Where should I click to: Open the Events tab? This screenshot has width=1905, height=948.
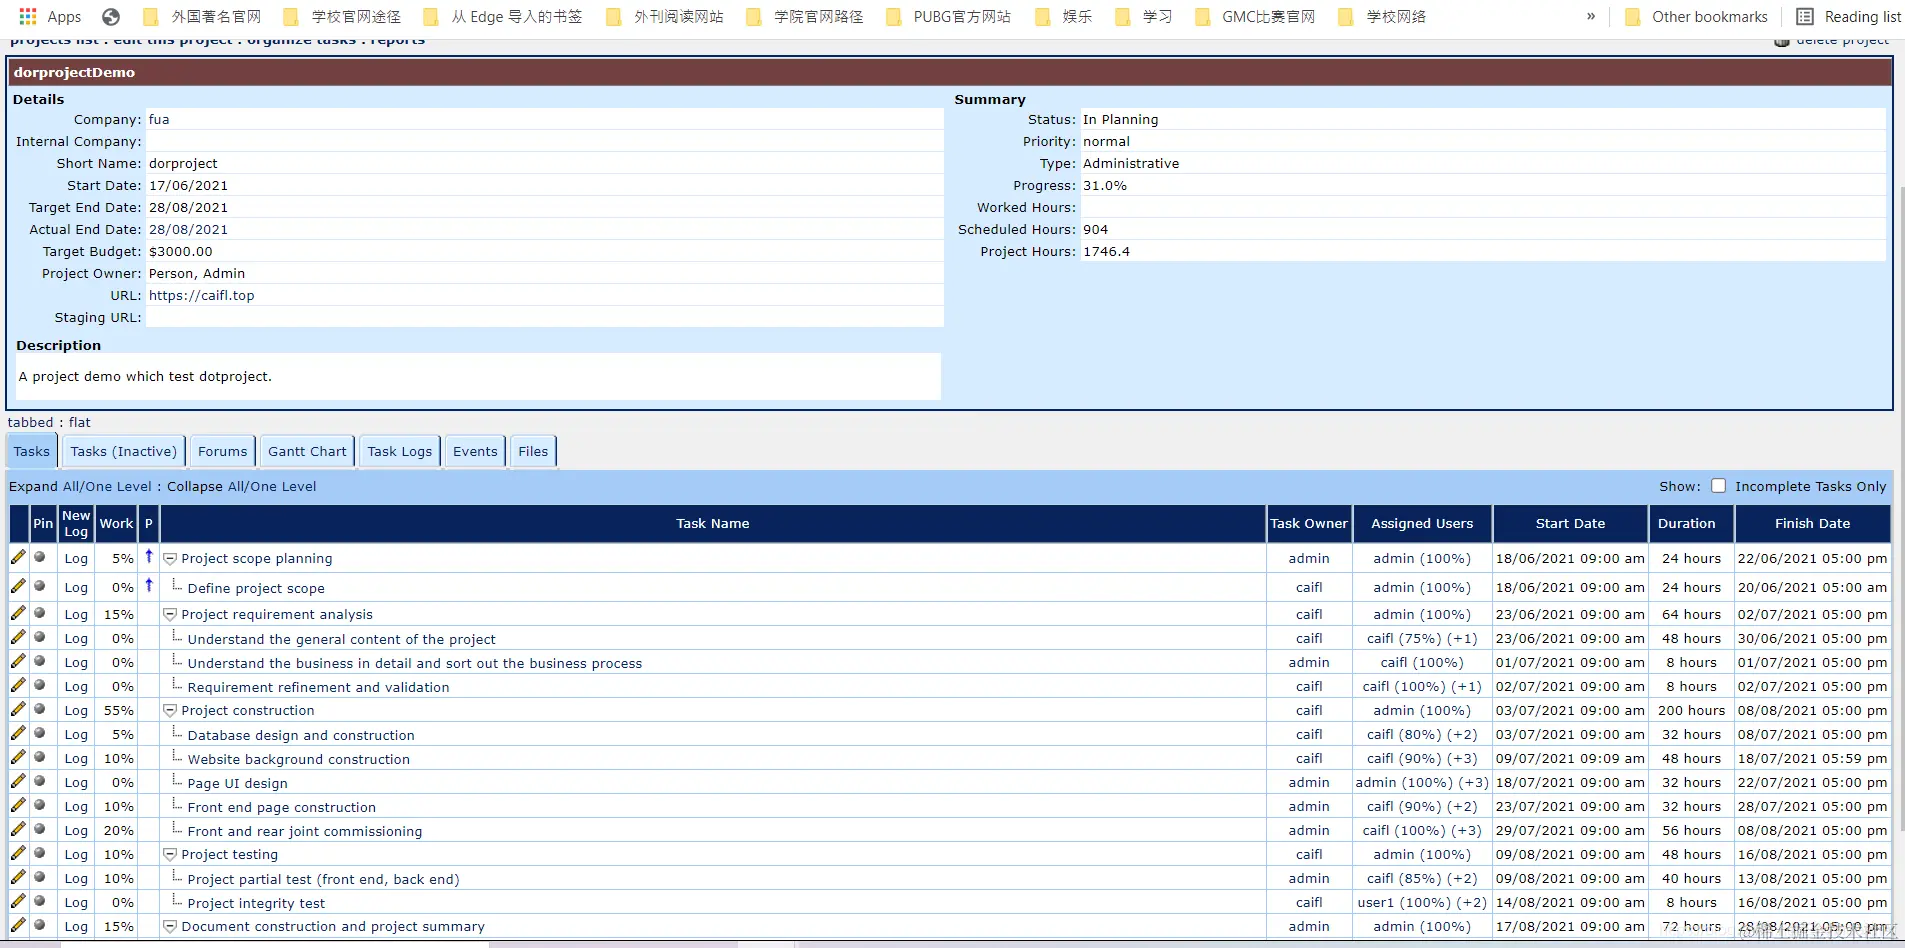tap(475, 451)
